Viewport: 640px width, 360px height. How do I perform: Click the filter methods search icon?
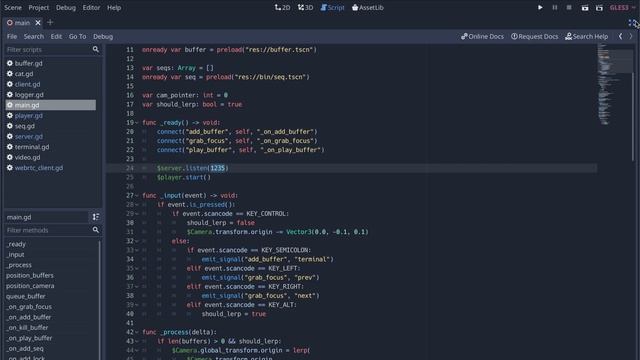coord(96,230)
